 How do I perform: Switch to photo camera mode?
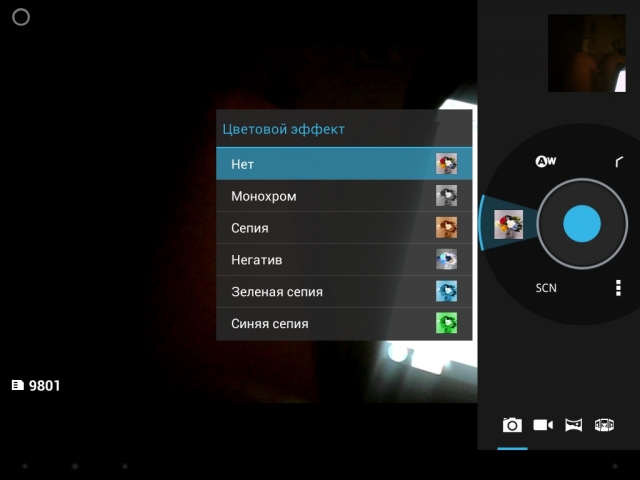point(512,425)
